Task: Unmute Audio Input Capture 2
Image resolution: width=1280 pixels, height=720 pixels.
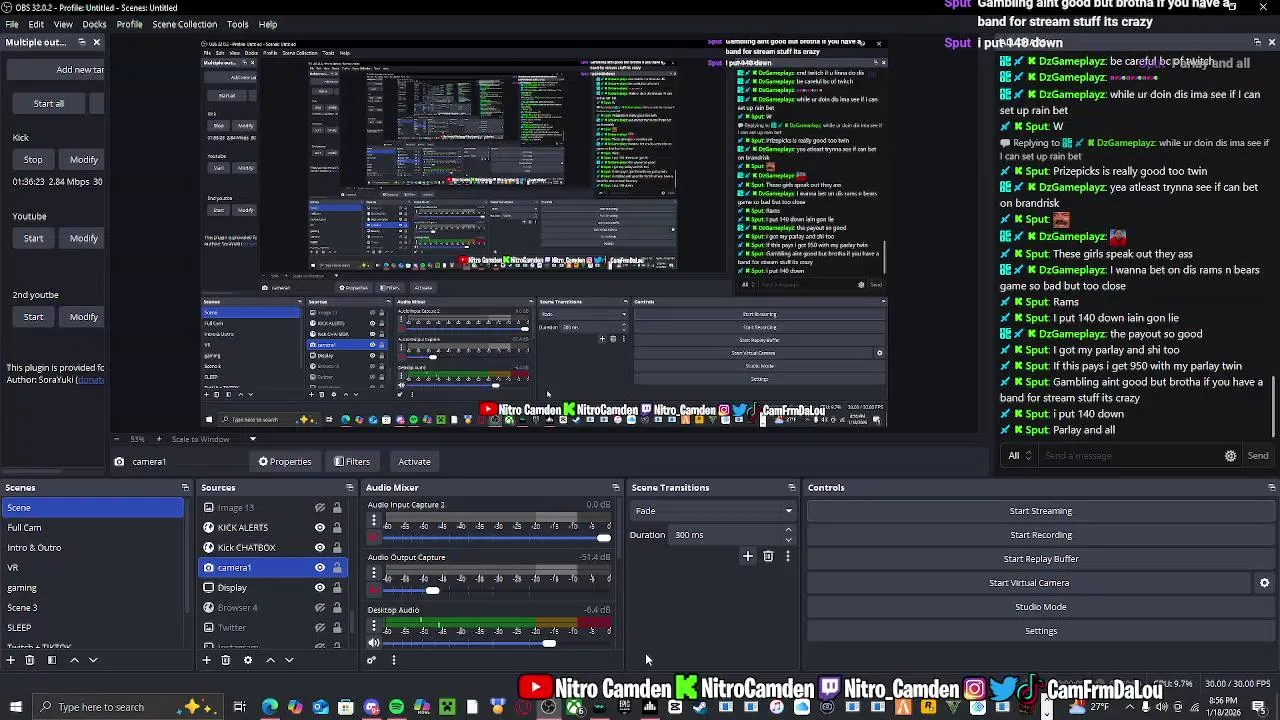Action: tap(374, 538)
